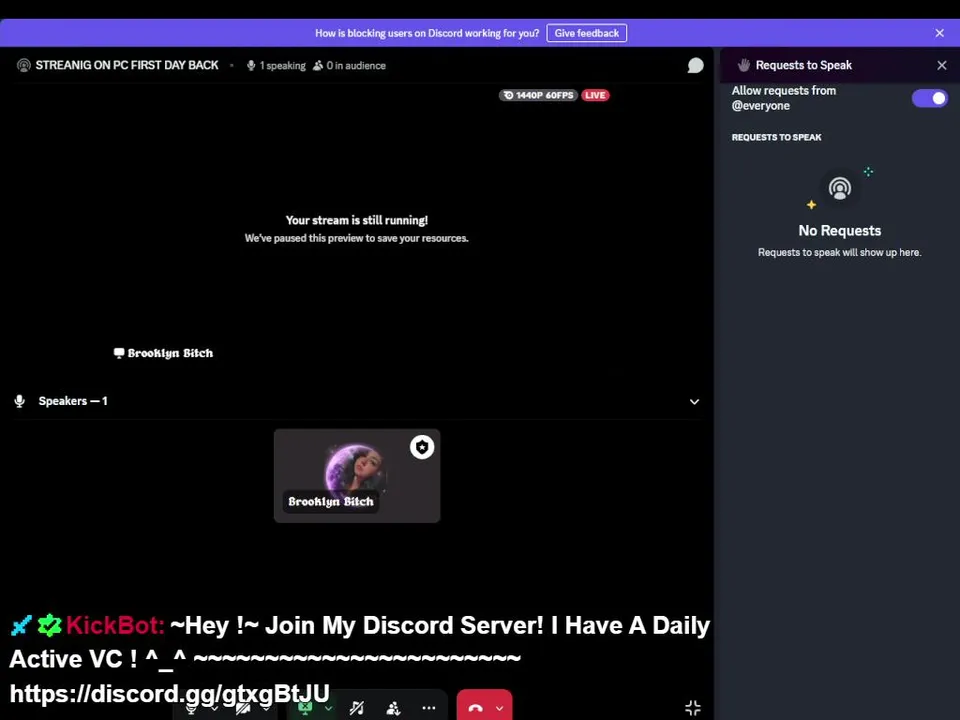Stop sharing screen with green monitor icon

pos(305,708)
